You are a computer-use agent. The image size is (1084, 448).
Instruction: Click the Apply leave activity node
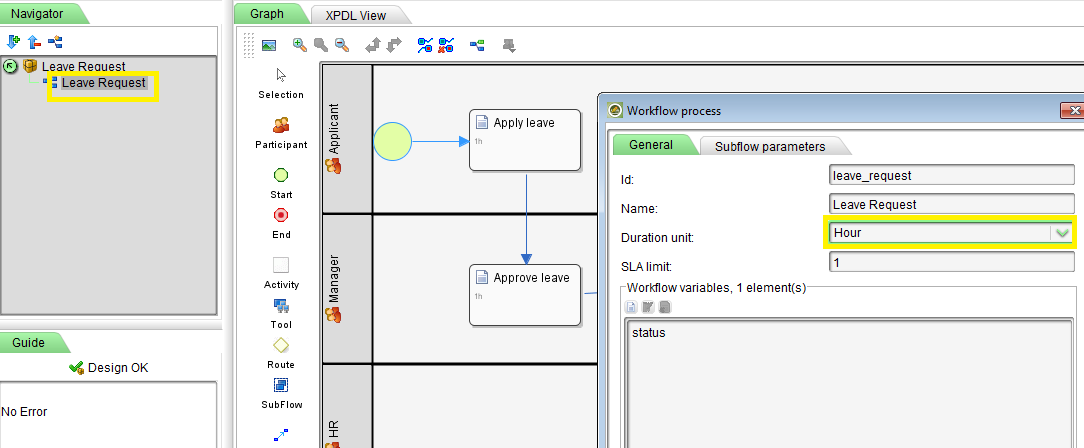[x=524, y=140]
